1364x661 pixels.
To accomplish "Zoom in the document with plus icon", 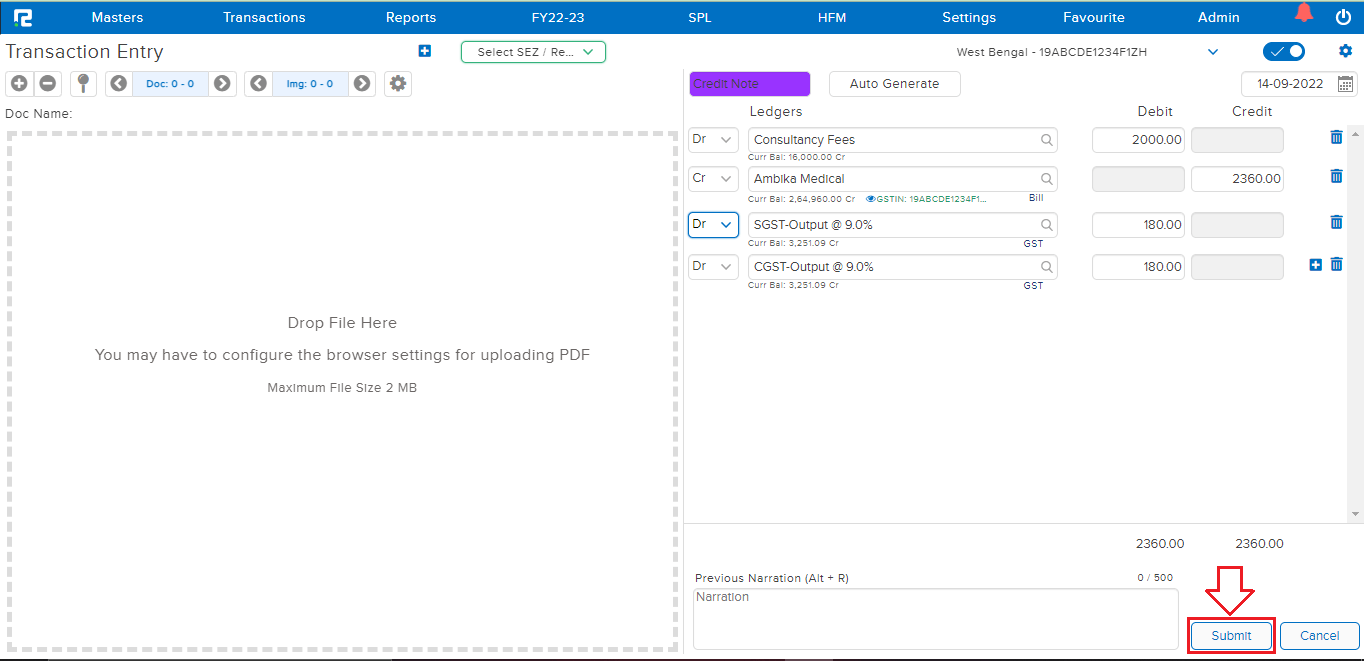I will [x=19, y=84].
